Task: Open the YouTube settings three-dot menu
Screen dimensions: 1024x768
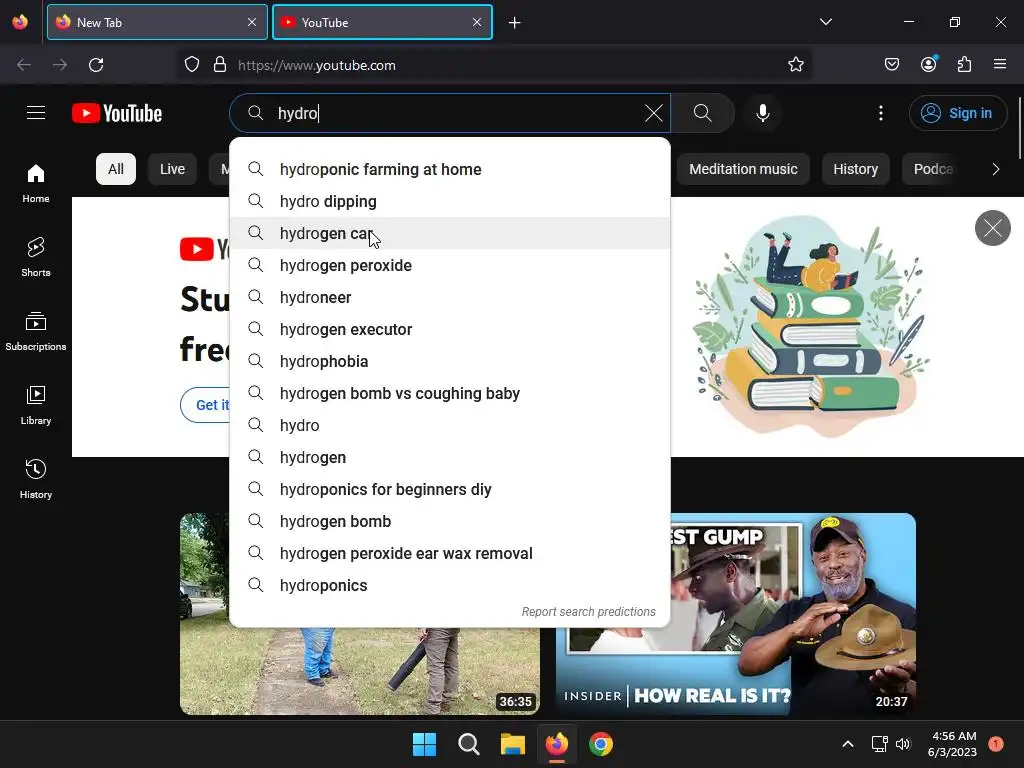Action: [x=880, y=113]
